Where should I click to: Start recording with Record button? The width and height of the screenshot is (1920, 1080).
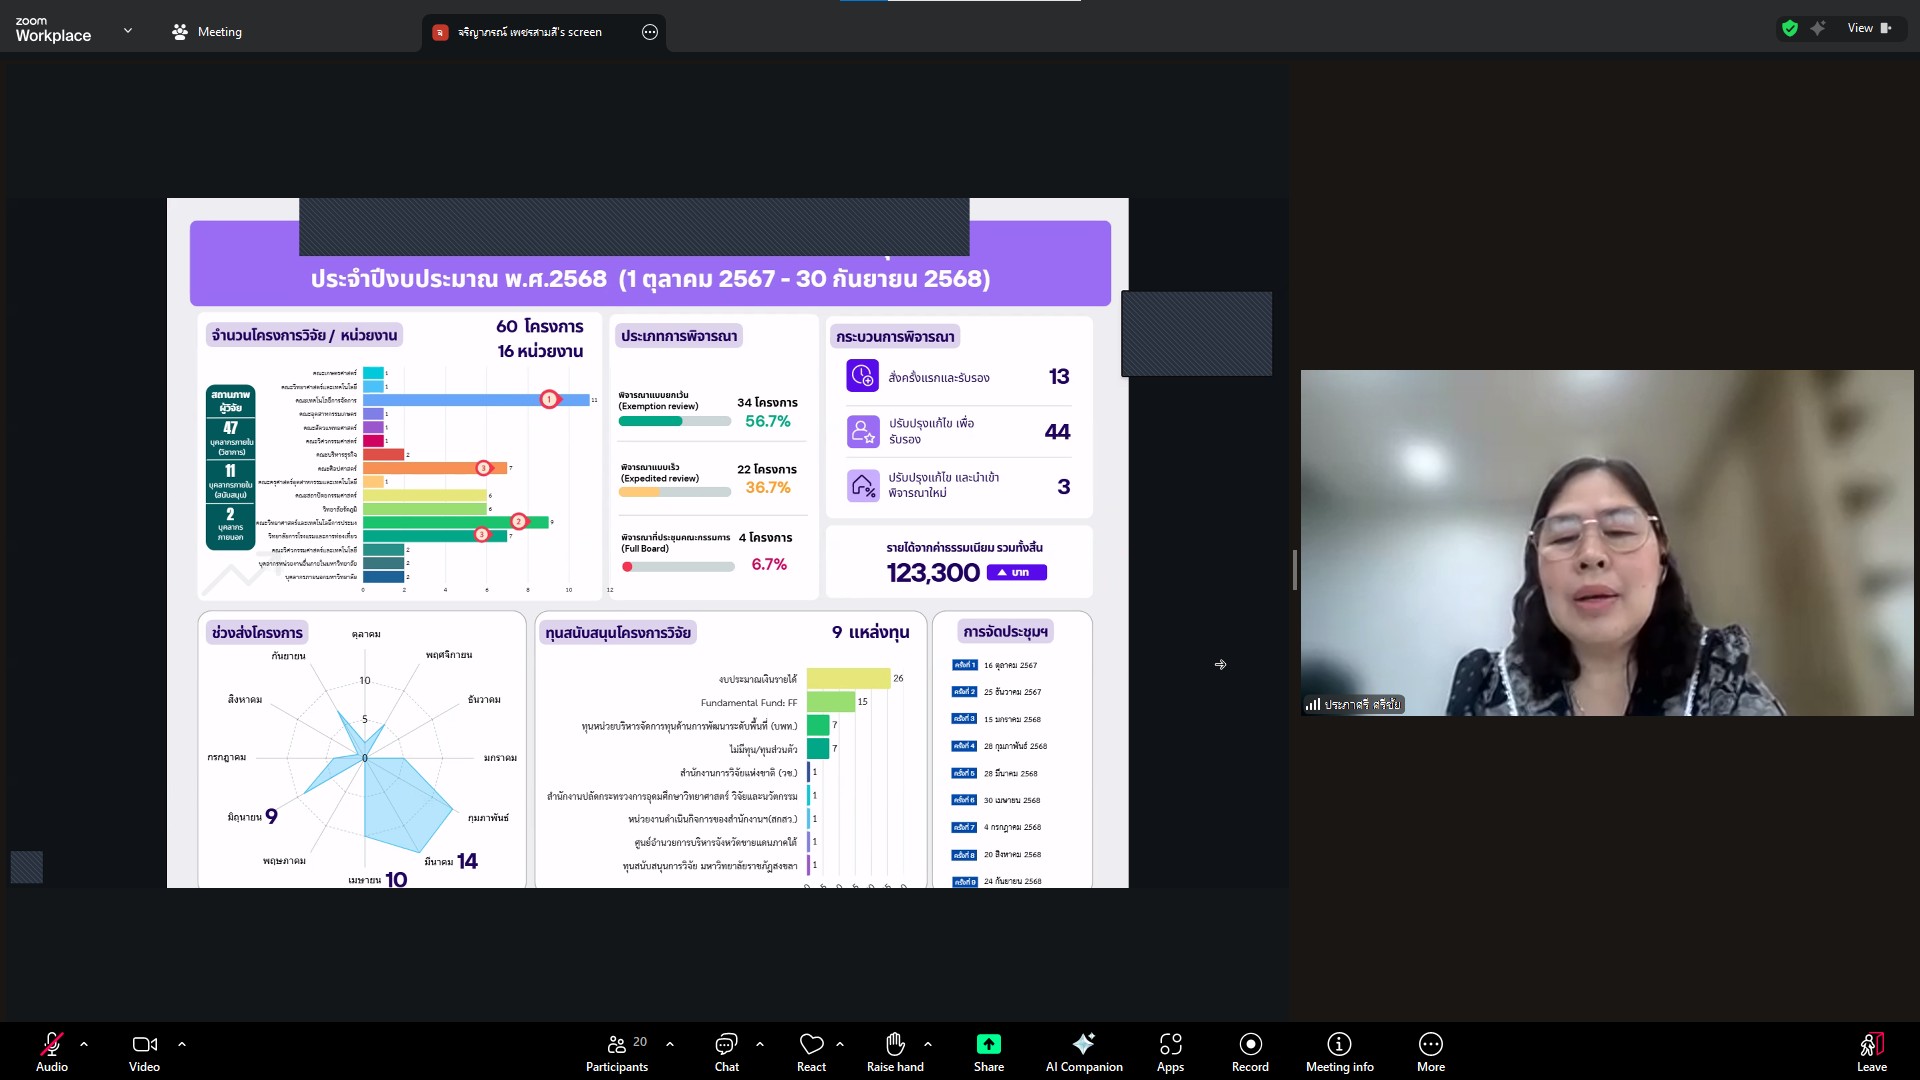coord(1250,1051)
